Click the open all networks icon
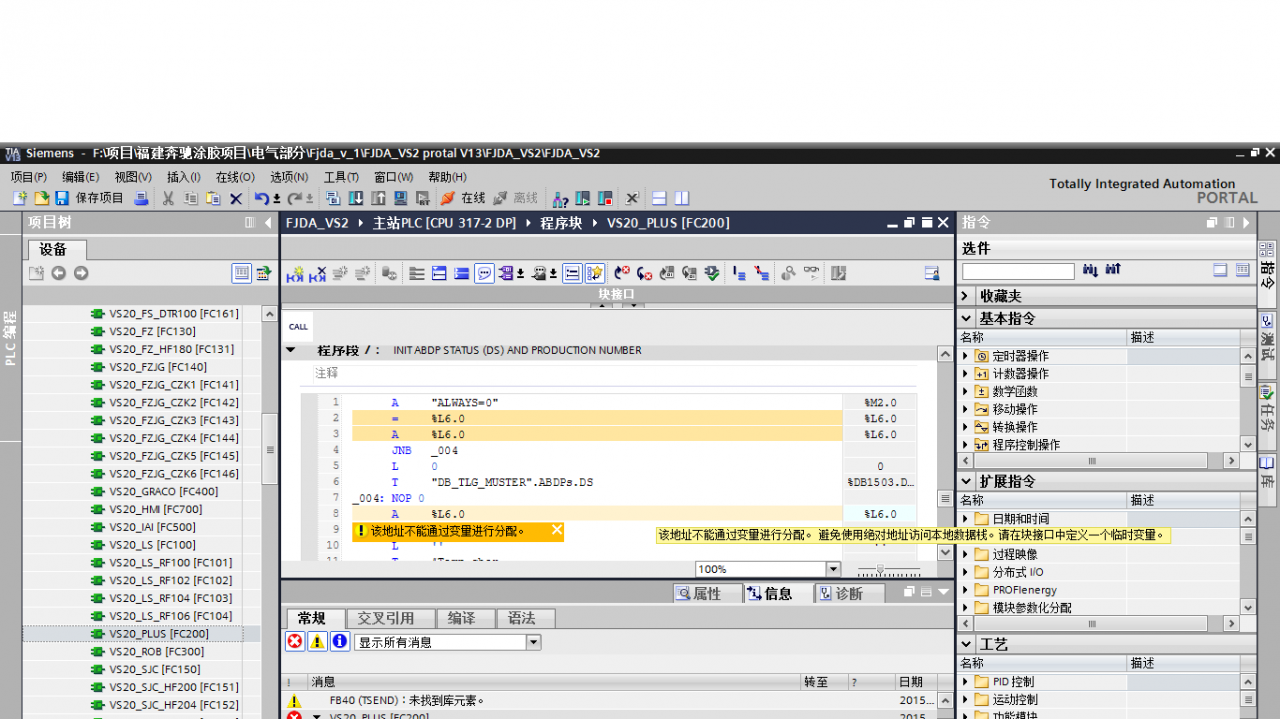Viewport: 1280px width, 719px height. point(439,273)
